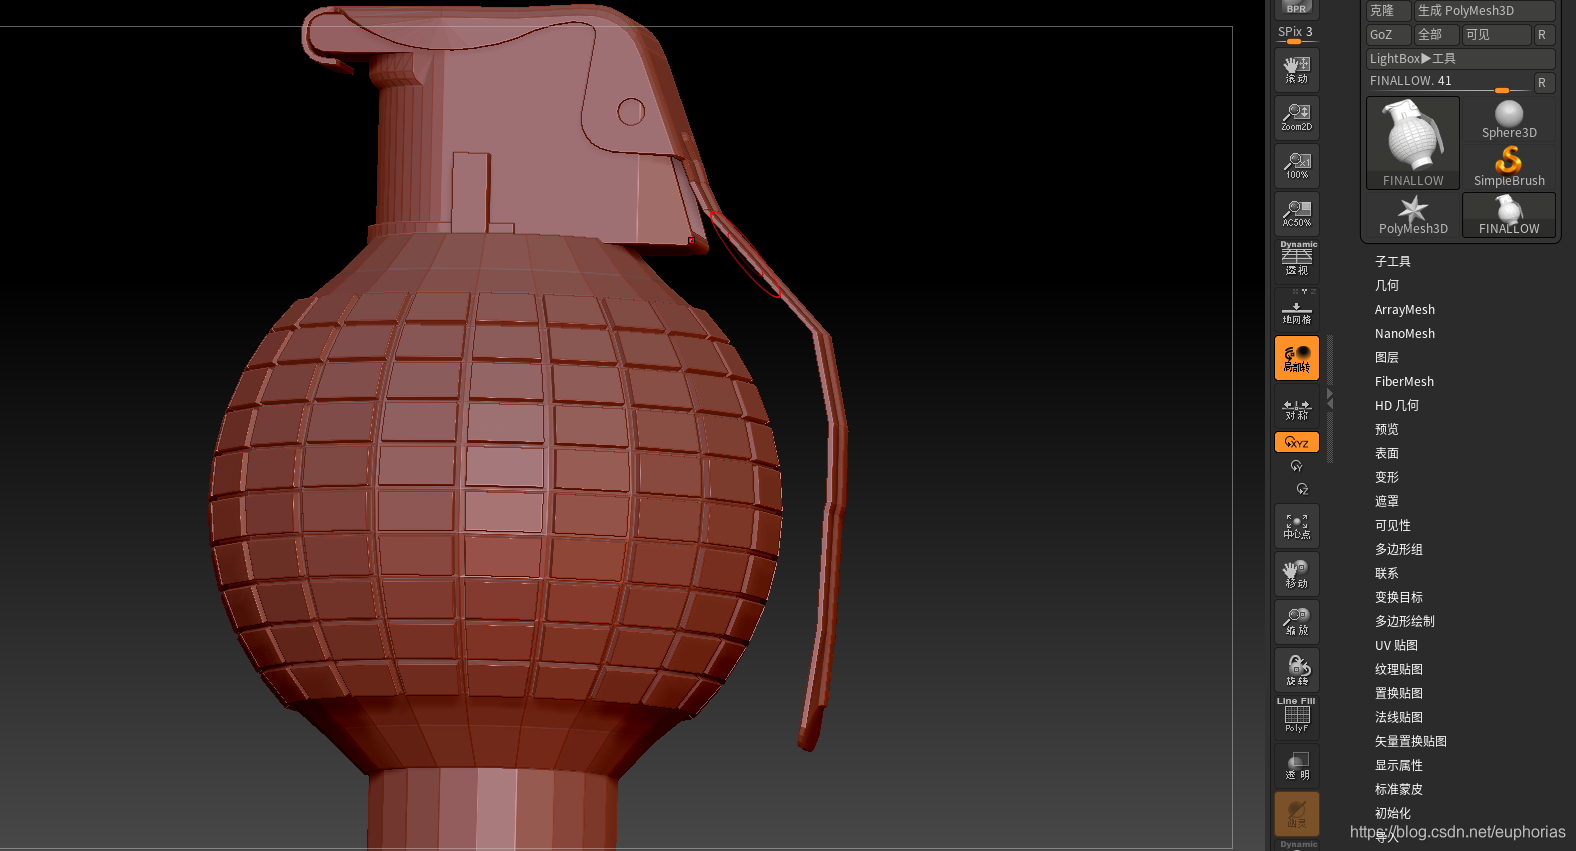Enable XYZ rotation mode
Image resolution: width=1576 pixels, height=851 pixels.
[x=1297, y=442]
